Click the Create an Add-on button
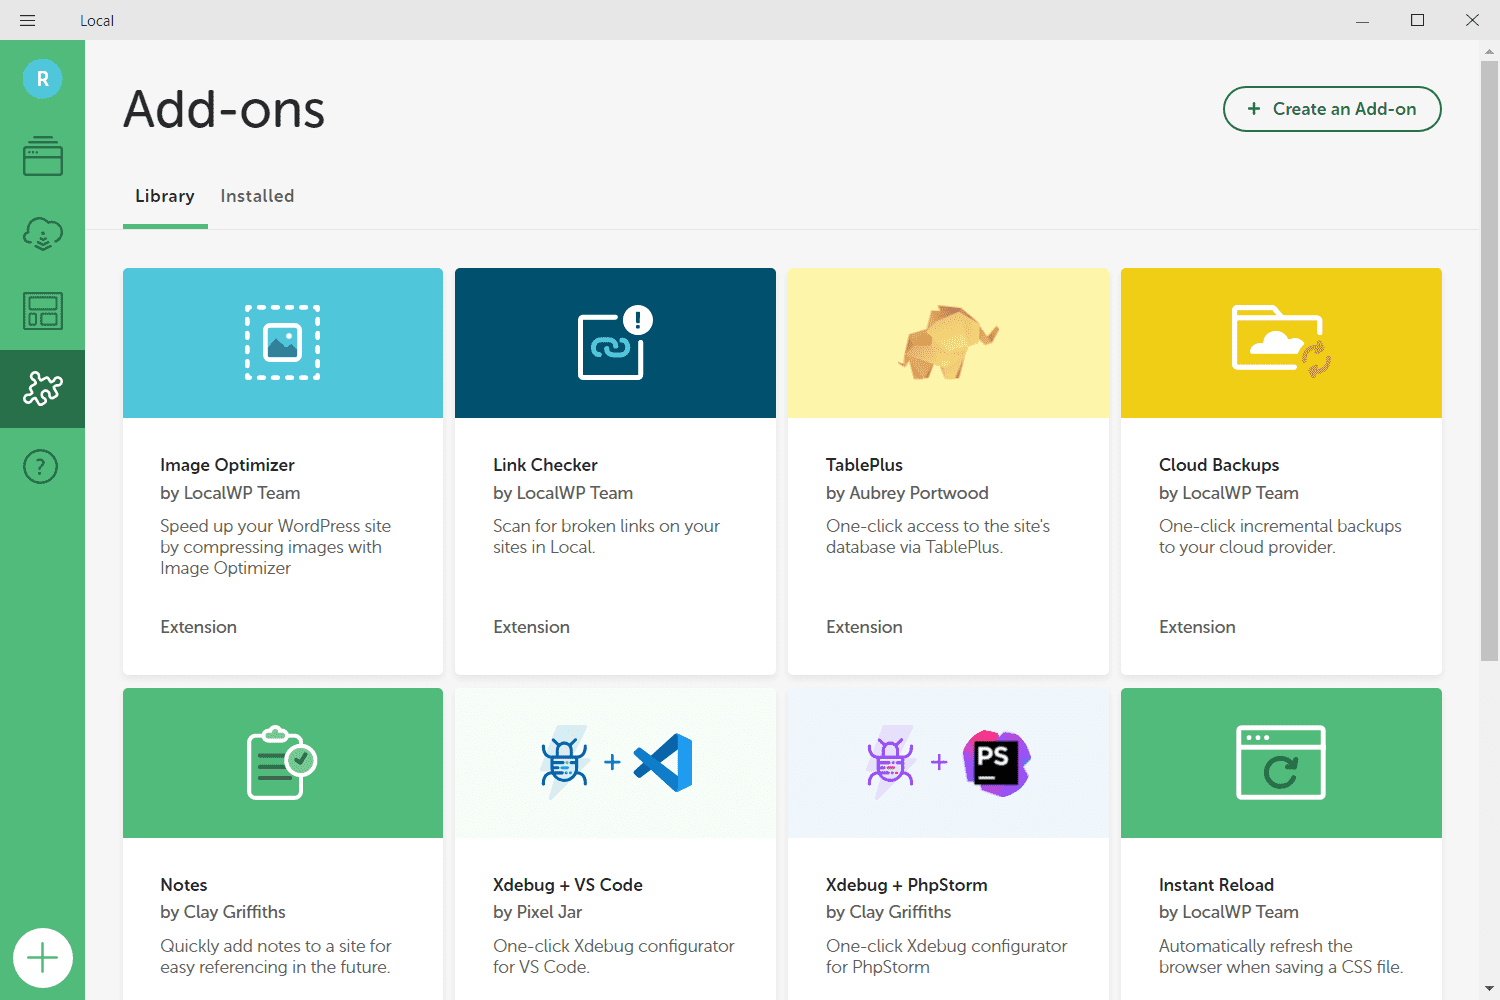Image resolution: width=1500 pixels, height=1000 pixels. (x=1332, y=109)
